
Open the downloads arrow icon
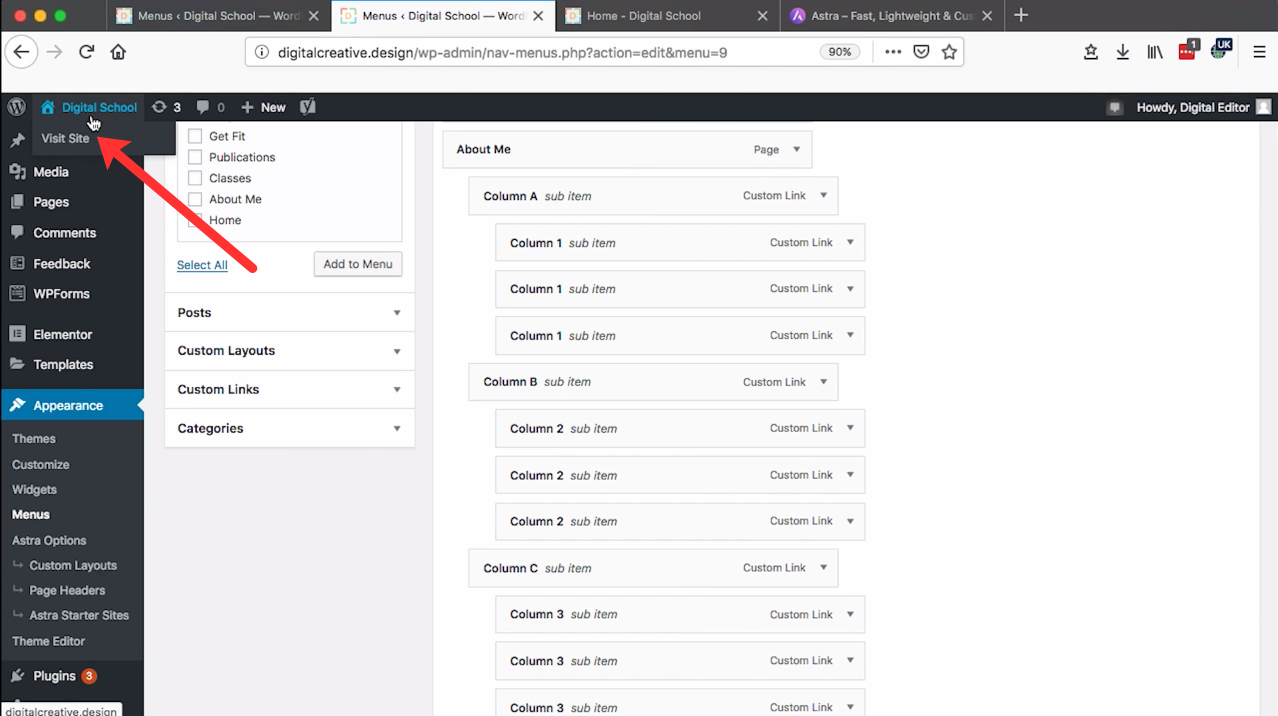[x=1123, y=52]
